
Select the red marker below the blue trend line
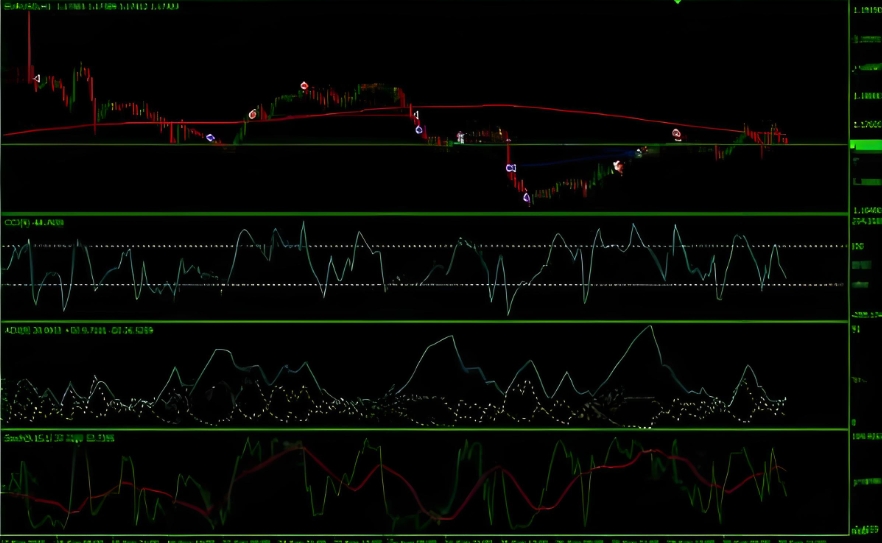point(618,167)
